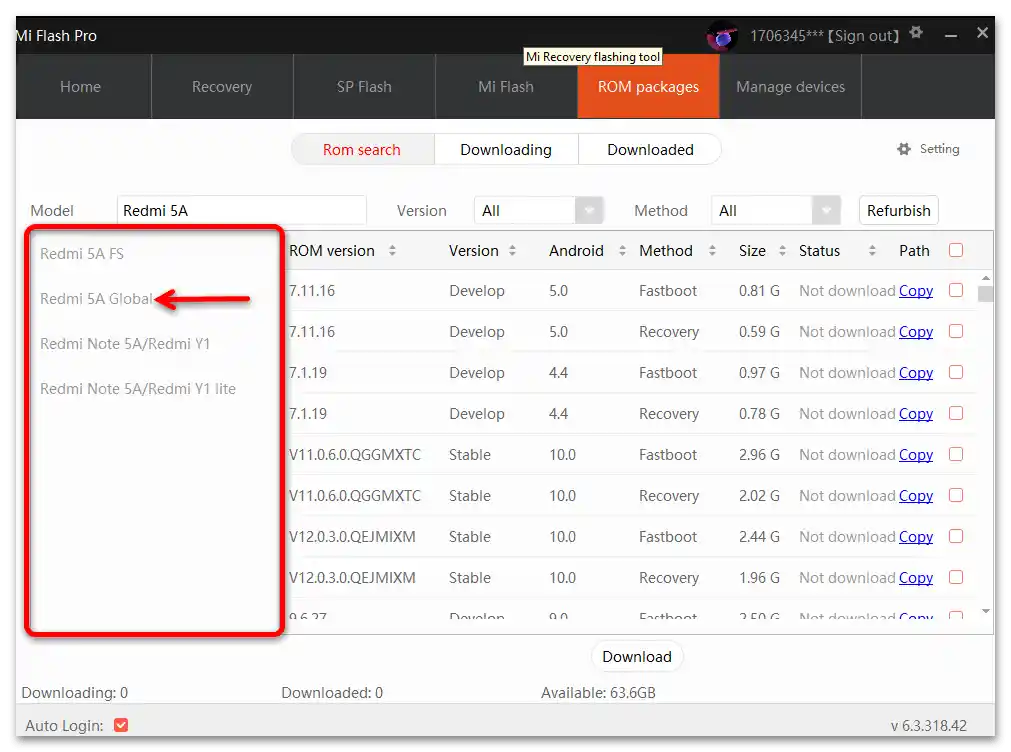
Task: Copy path of 7.11.16 Recovery ROM
Action: [x=916, y=331]
